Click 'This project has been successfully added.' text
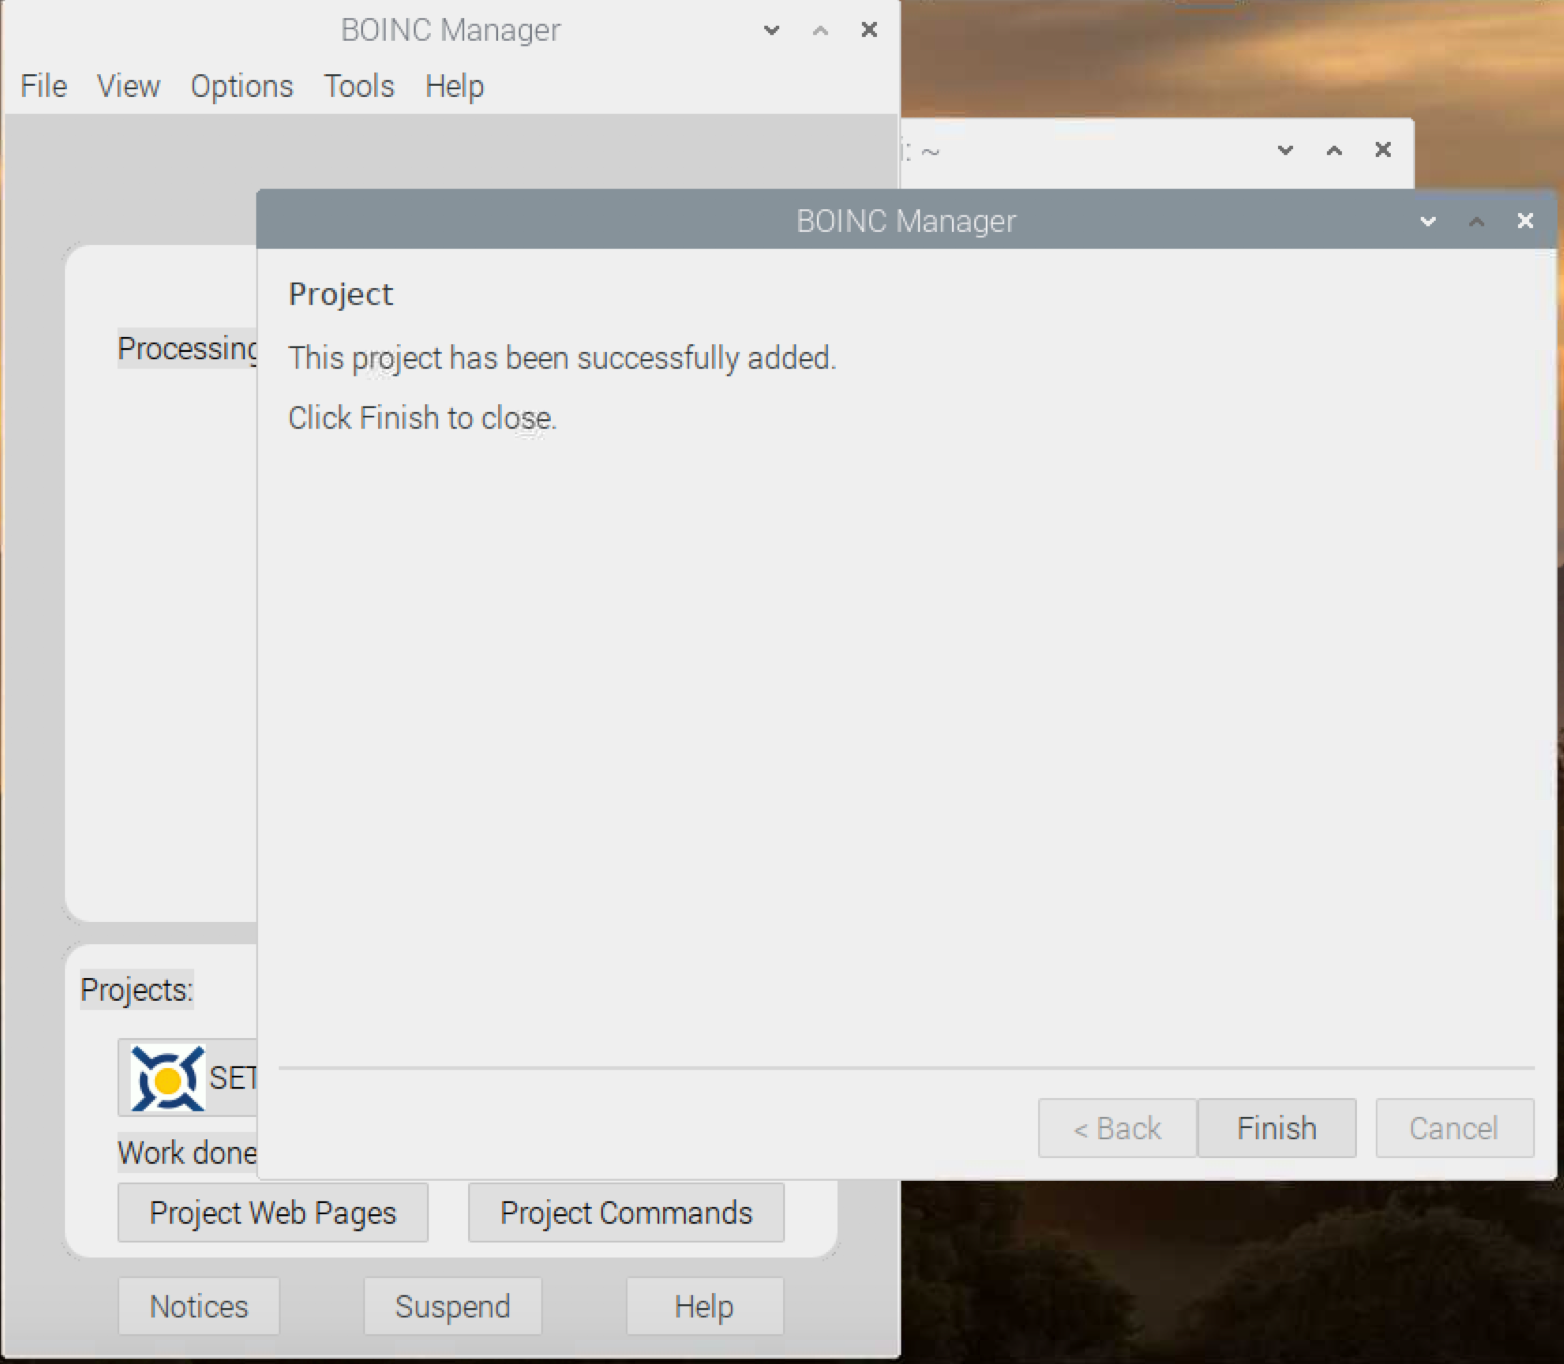 click(562, 358)
